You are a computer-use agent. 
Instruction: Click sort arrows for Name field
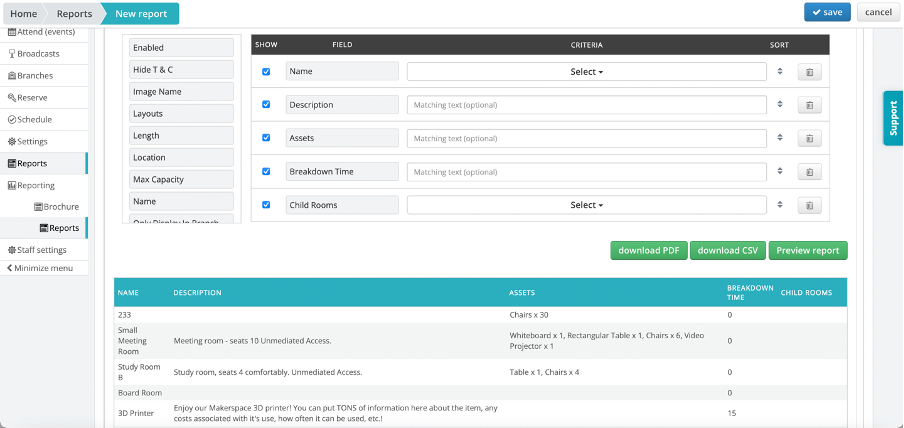click(x=779, y=72)
